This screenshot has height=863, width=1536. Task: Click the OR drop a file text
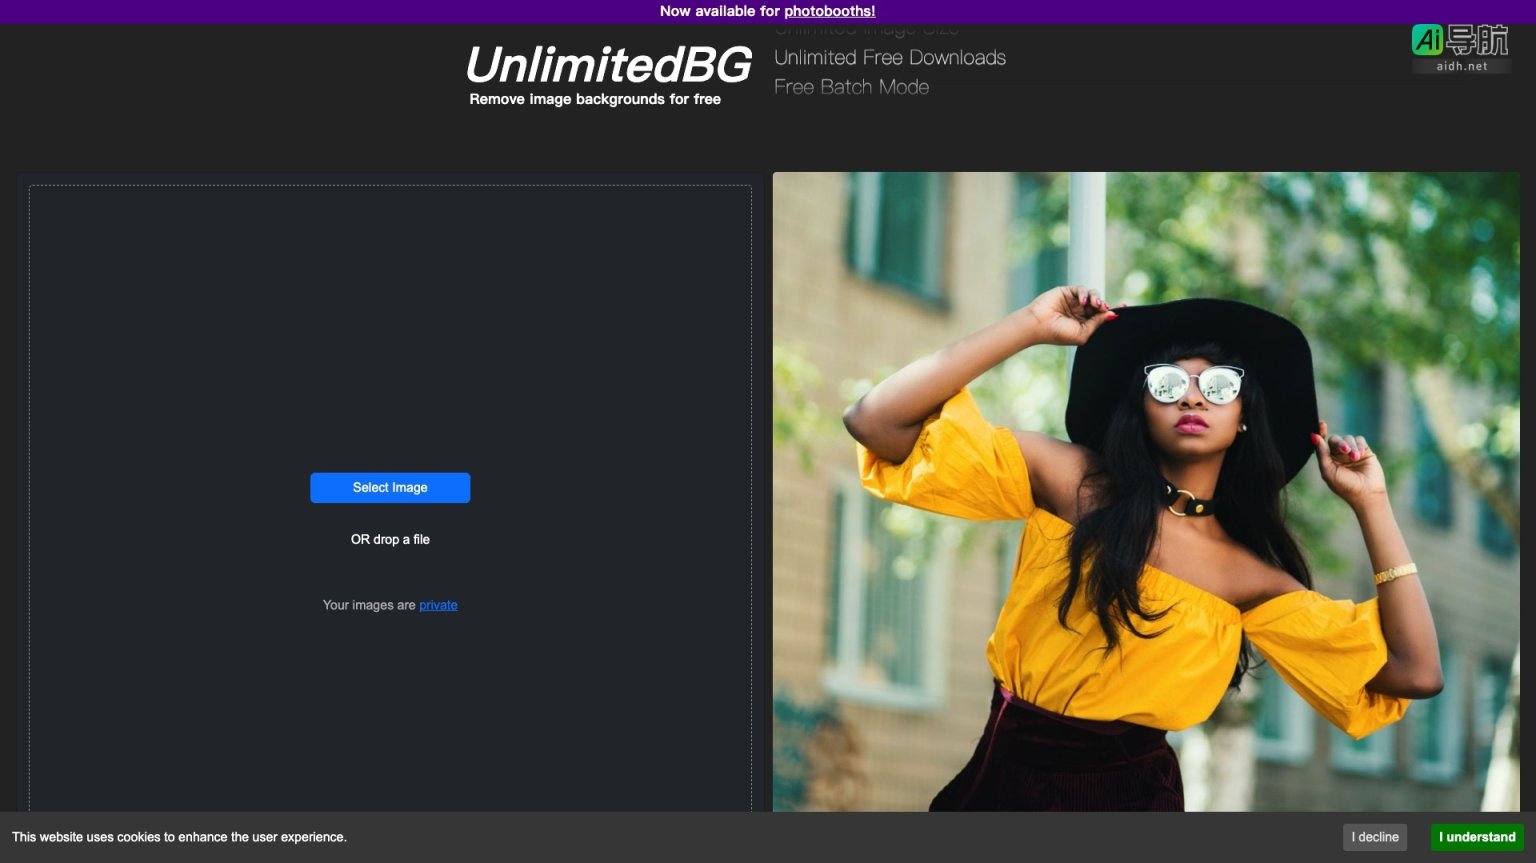(x=390, y=539)
